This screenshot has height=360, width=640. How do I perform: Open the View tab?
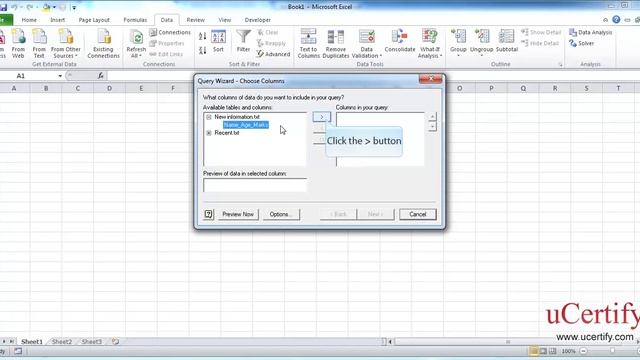[x=224, y=20]
